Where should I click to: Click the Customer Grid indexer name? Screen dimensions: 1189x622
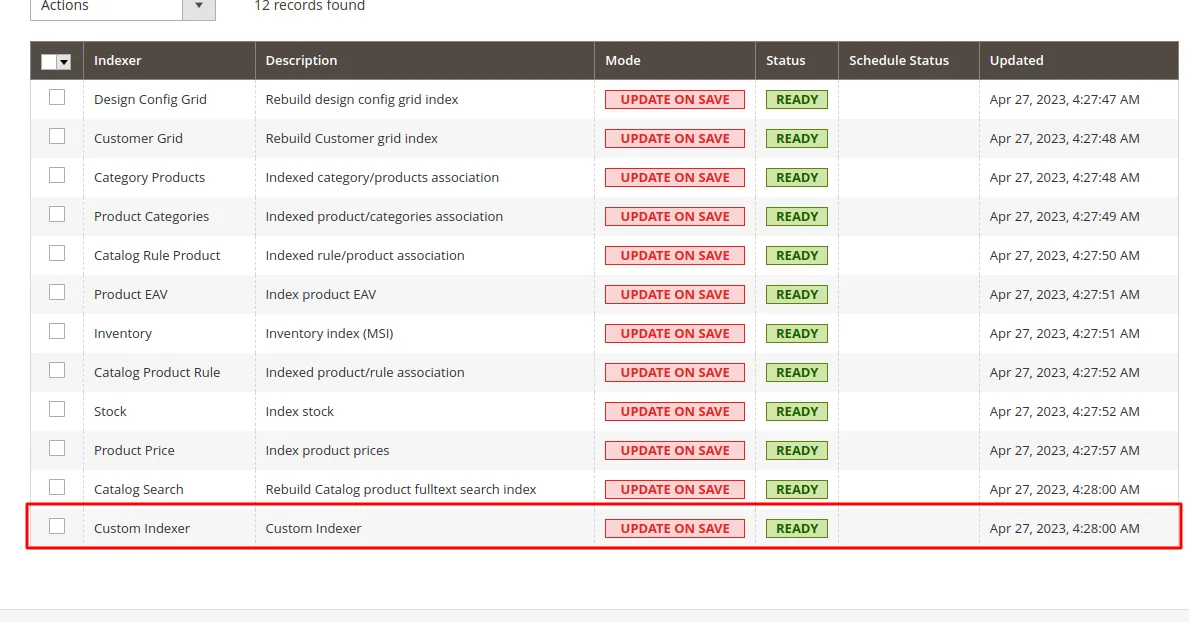pyautogui.click(x=138, y=139)
